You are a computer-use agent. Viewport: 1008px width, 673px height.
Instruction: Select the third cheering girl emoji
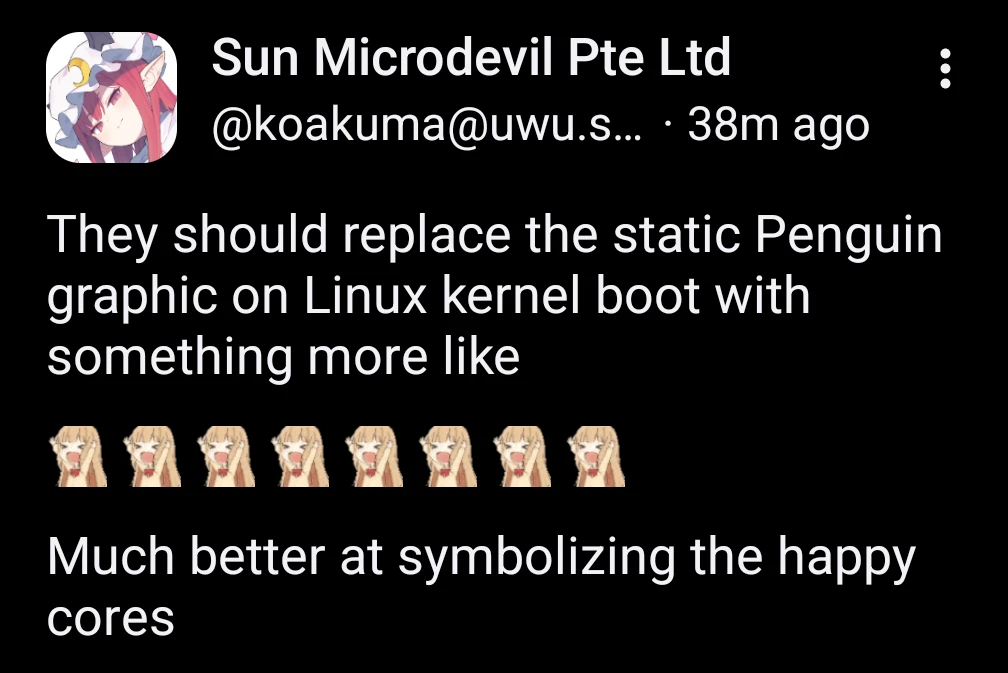tap(226, 456)
